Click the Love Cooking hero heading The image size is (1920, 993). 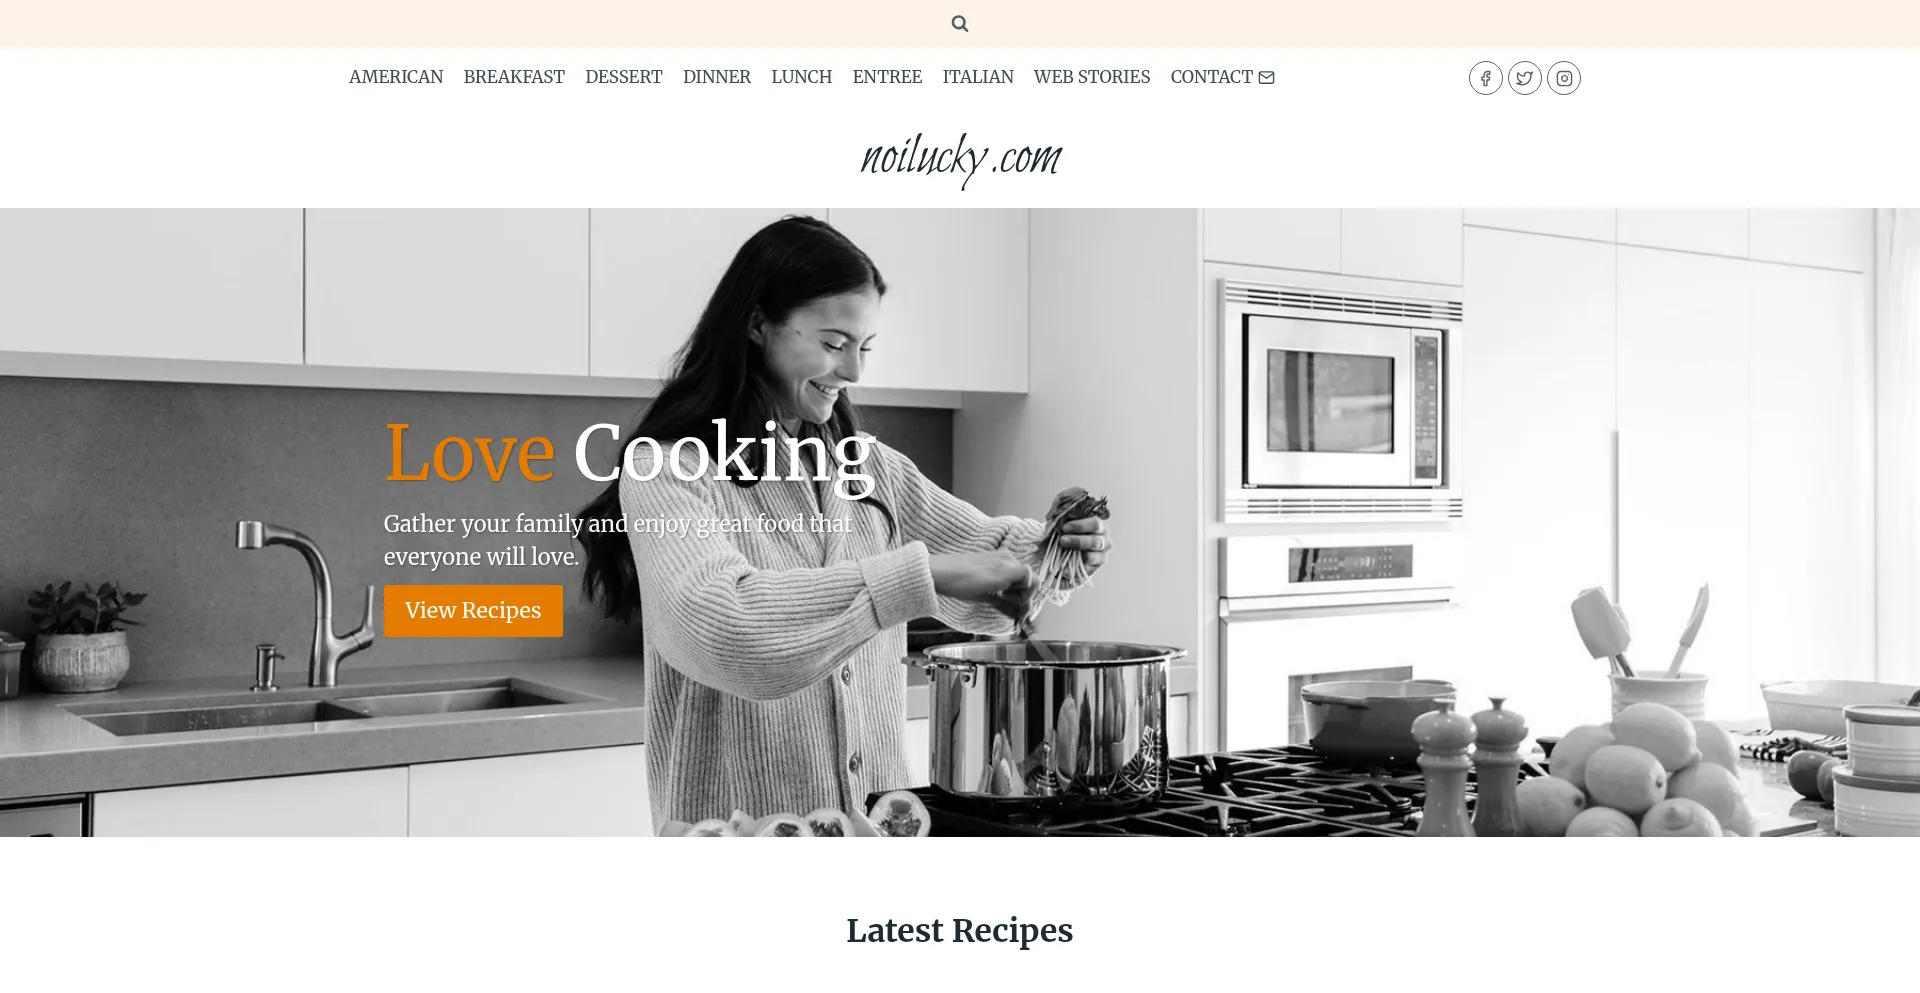(x=630, y=453)
